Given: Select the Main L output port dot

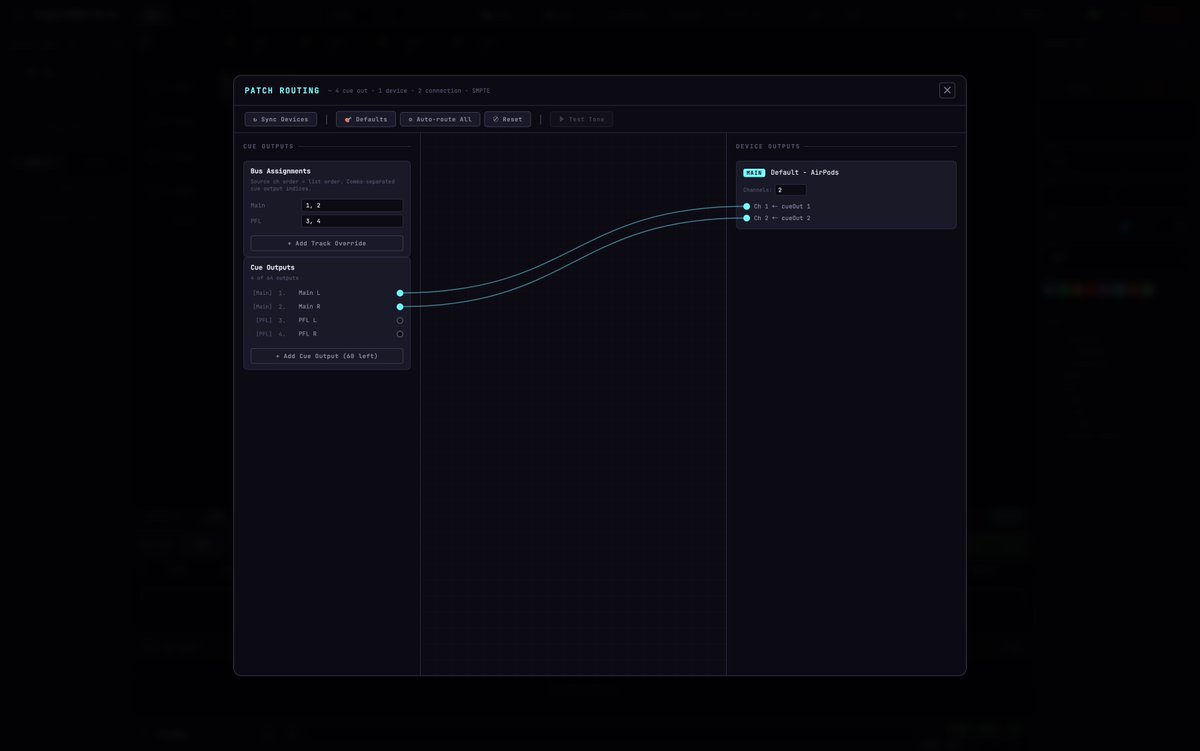Looking at the screenshot, I should (x=400, y=293).
